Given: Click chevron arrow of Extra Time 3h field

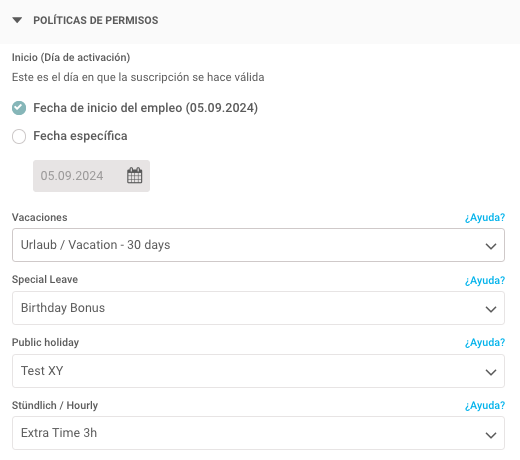Looking at the screenshot, I should (491, 435).
